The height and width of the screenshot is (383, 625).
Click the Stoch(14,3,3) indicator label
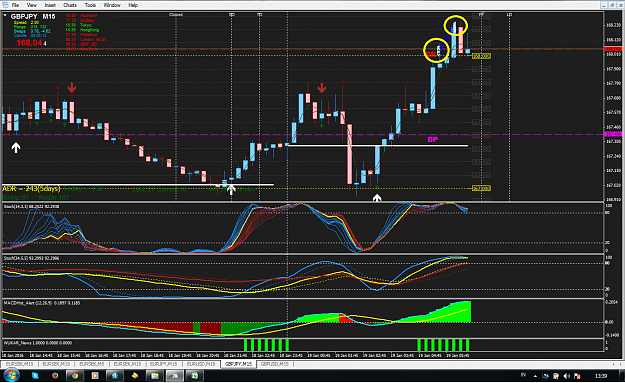point(31,207)
